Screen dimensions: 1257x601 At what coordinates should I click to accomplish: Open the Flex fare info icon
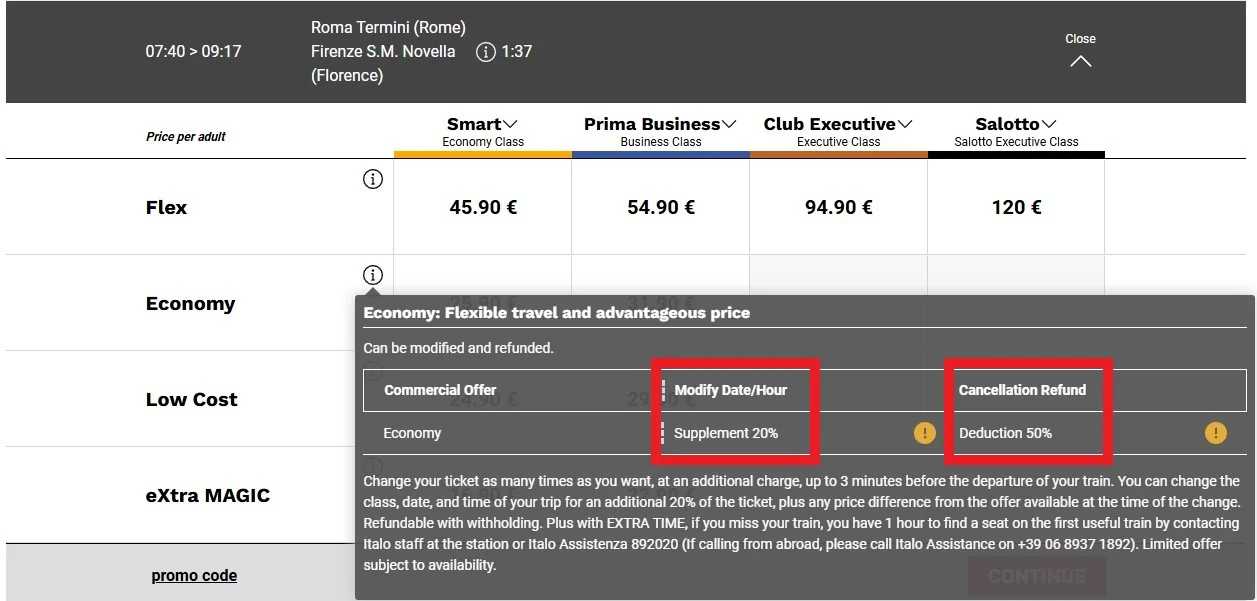tap(373, 180)
